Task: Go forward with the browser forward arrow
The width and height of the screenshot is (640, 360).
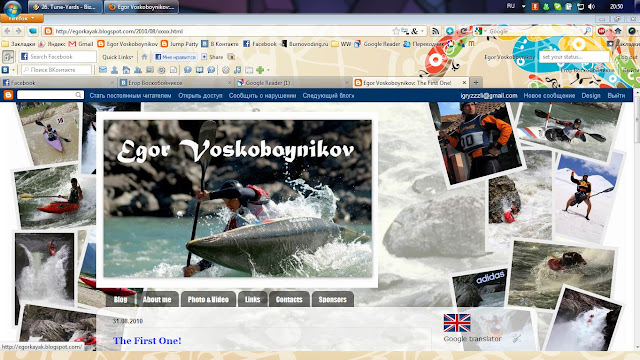Action: [18, 31]
